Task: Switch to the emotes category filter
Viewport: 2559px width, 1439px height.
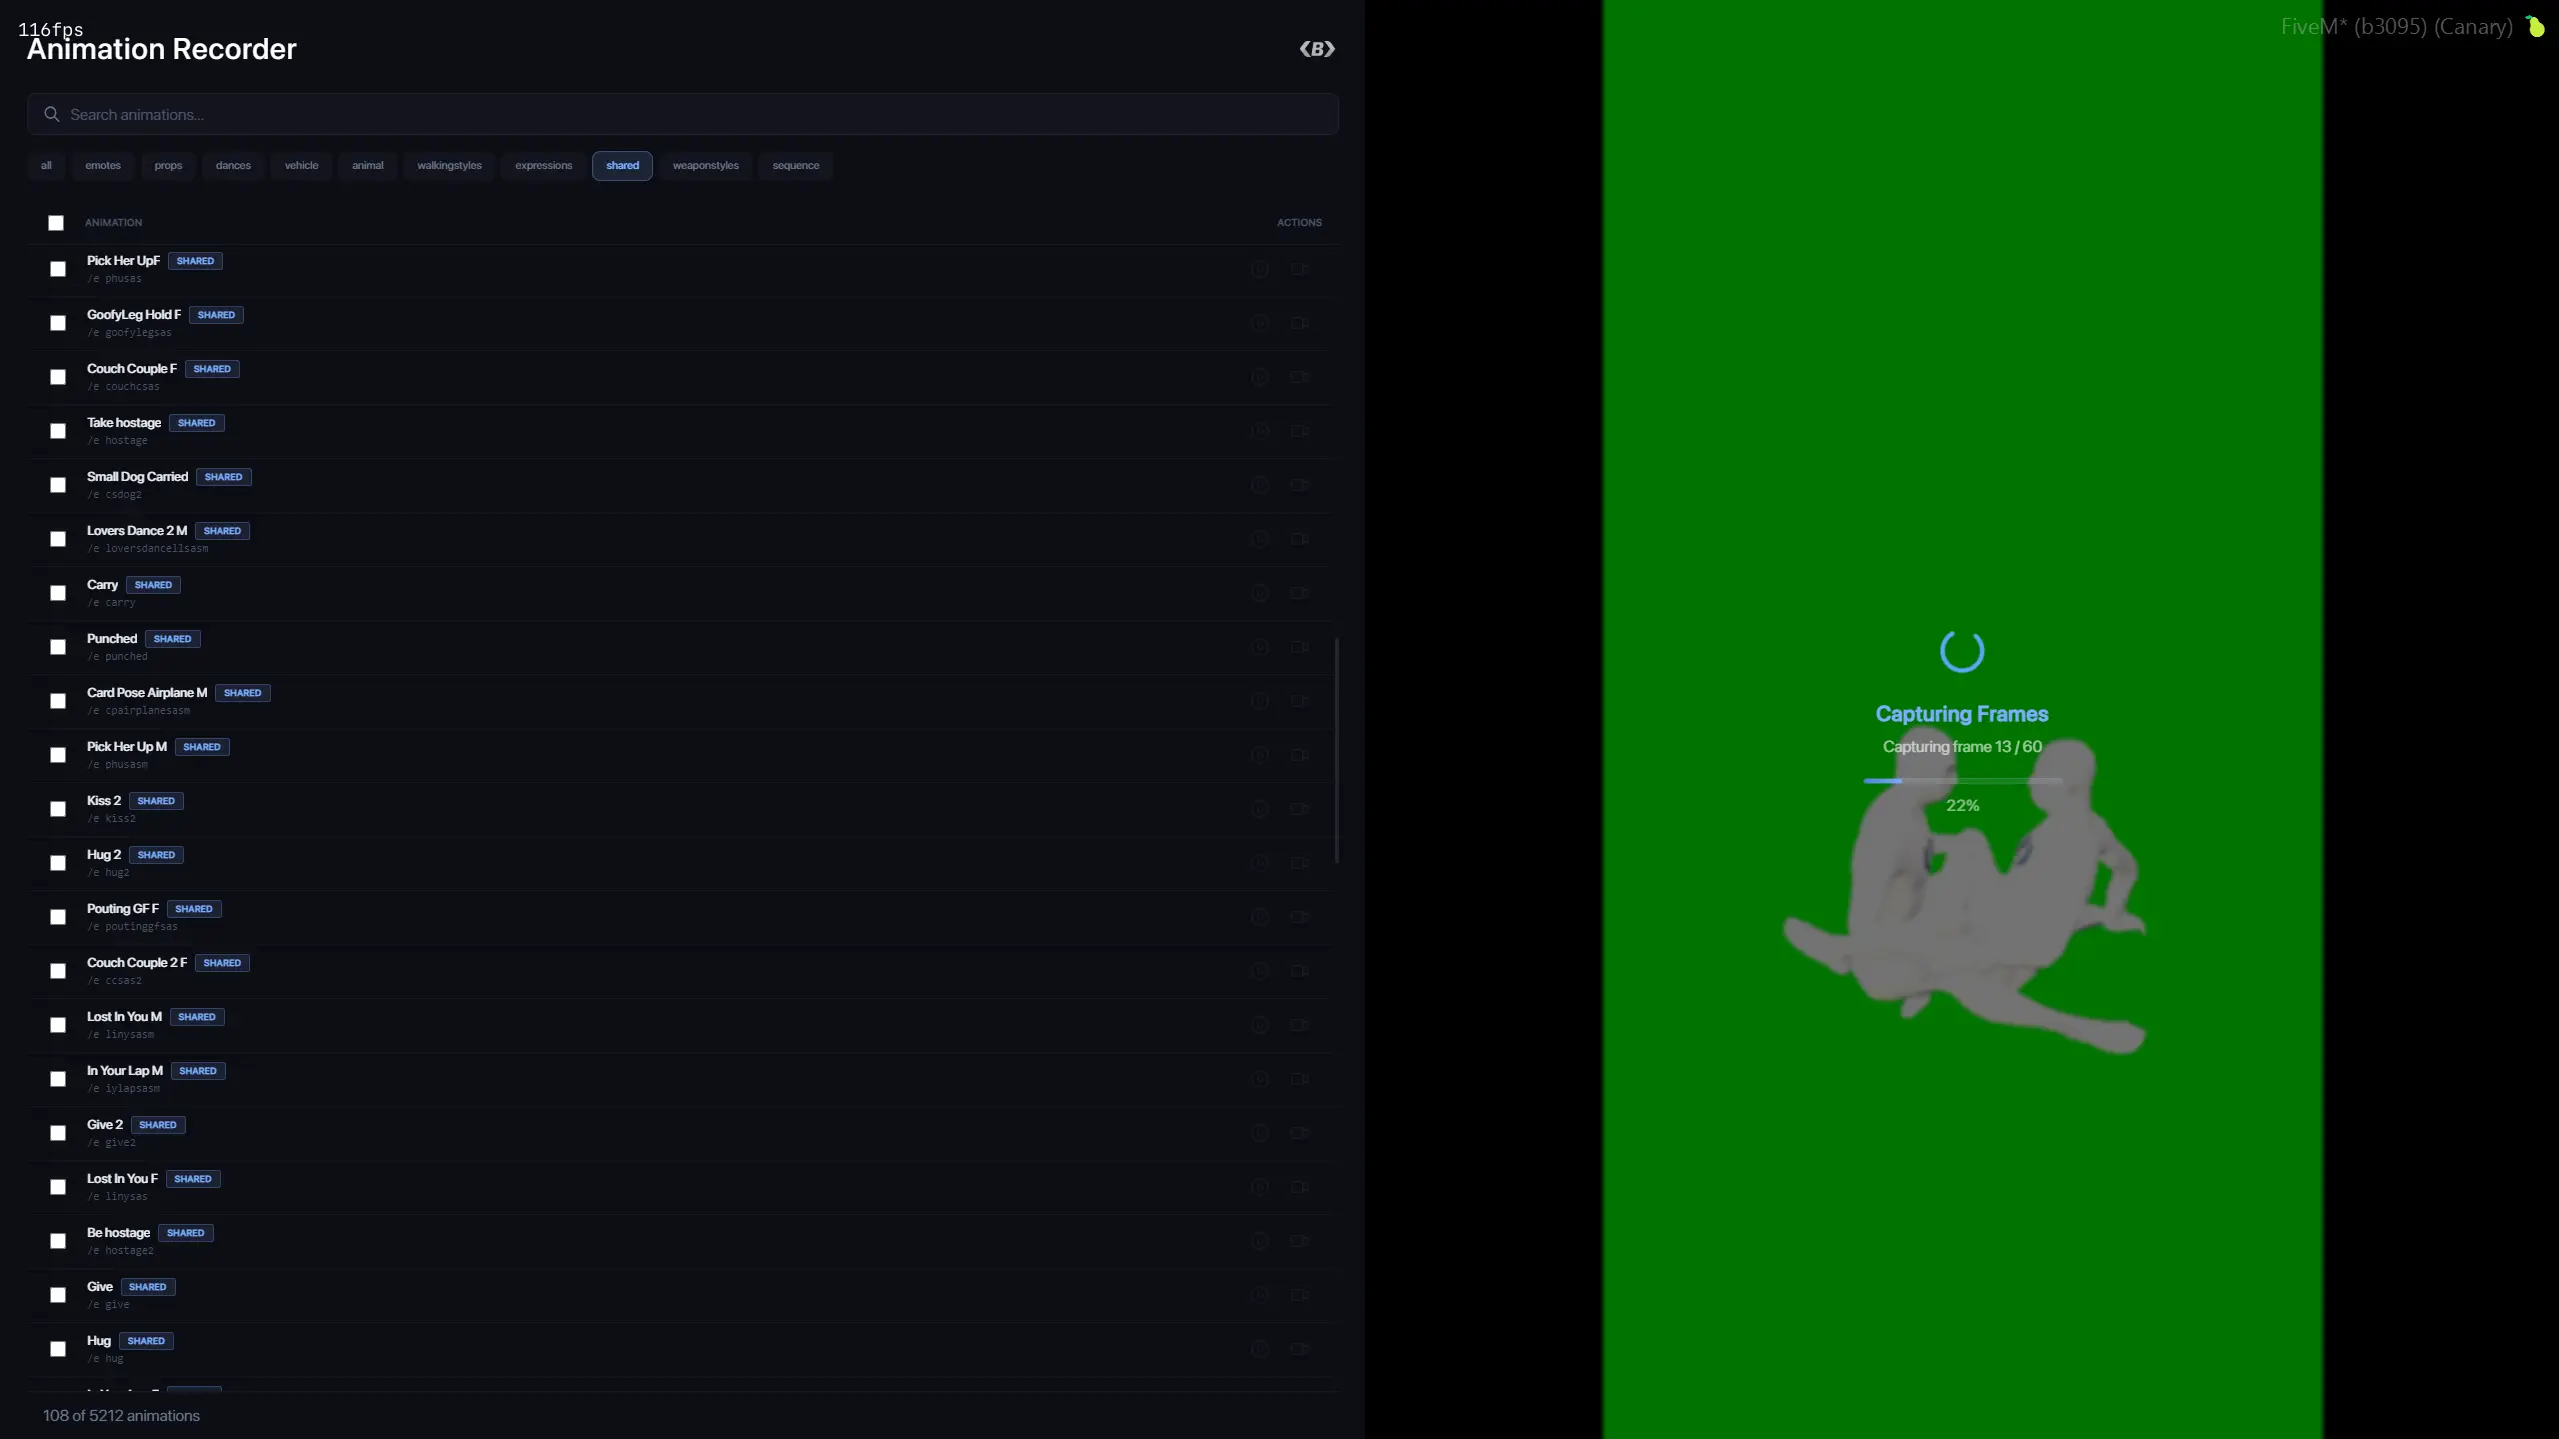Action: point(103,166)
